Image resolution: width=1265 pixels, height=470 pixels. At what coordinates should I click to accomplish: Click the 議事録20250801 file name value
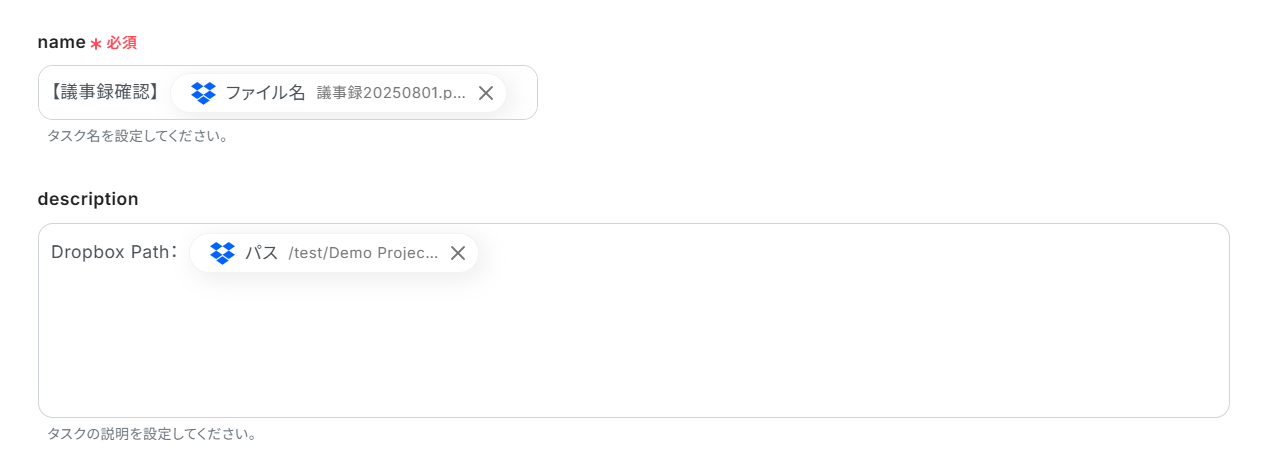391,93
